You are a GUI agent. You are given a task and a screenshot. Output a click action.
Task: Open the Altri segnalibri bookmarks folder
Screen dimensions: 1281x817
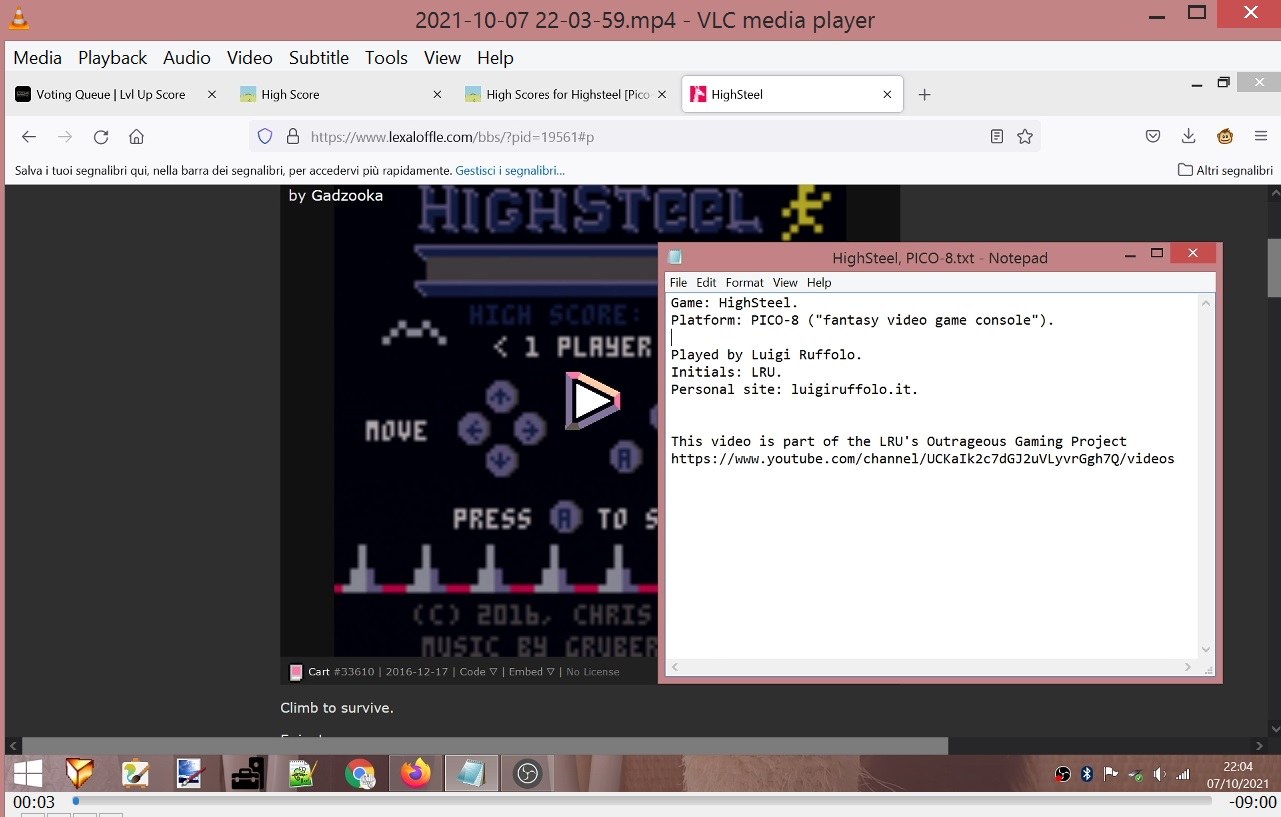pyautogui.click(x=1225, y=171)
